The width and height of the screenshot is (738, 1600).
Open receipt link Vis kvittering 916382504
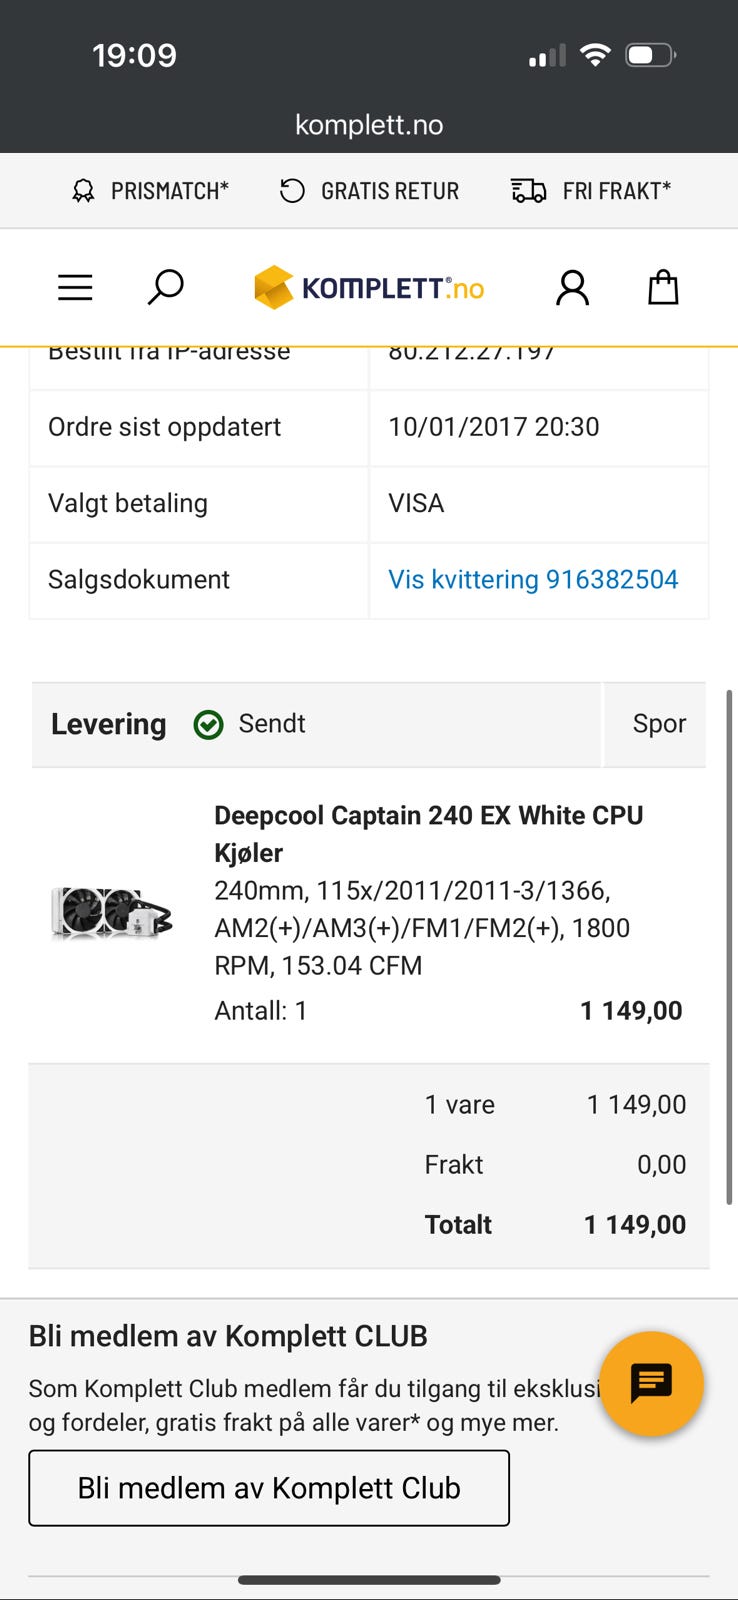pos(533,579)
